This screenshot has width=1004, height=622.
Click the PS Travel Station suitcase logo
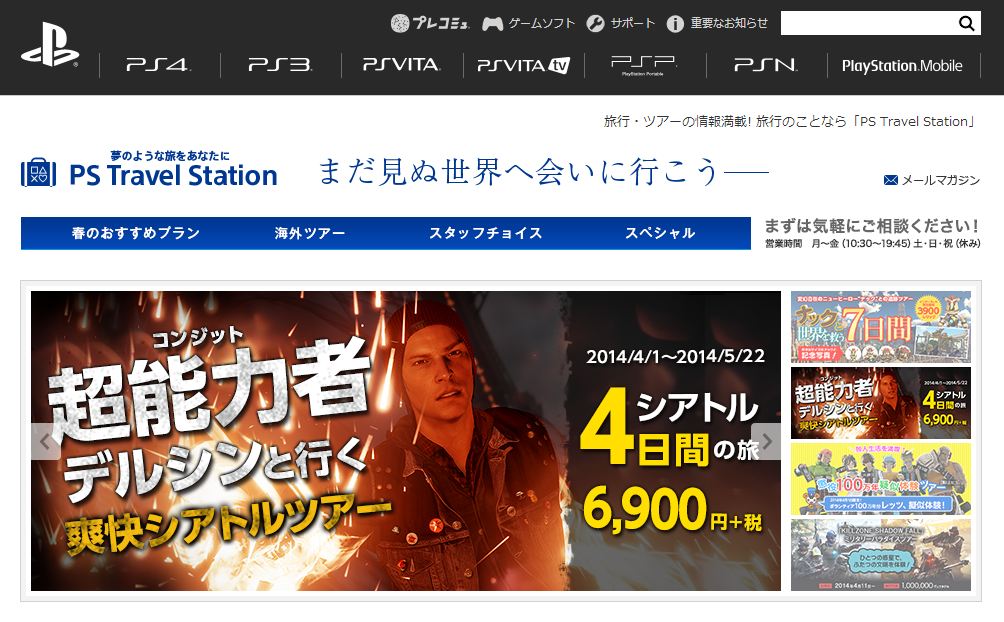coord(38,173)
